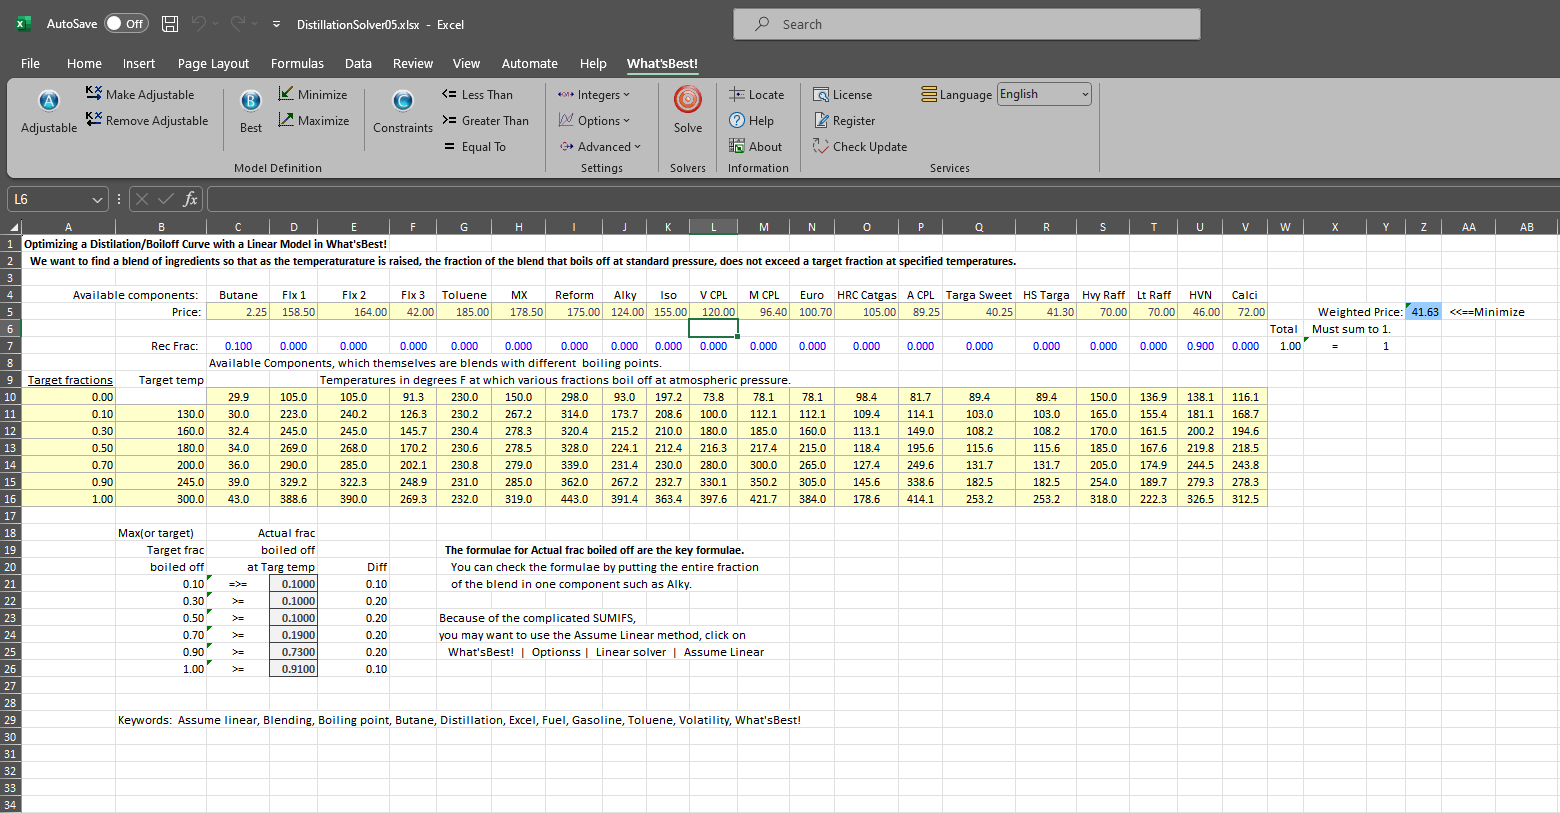This screenshot has height=813, width=1560.
Task: Click the Save icon in title bar
Action: (x=170, y=24)
